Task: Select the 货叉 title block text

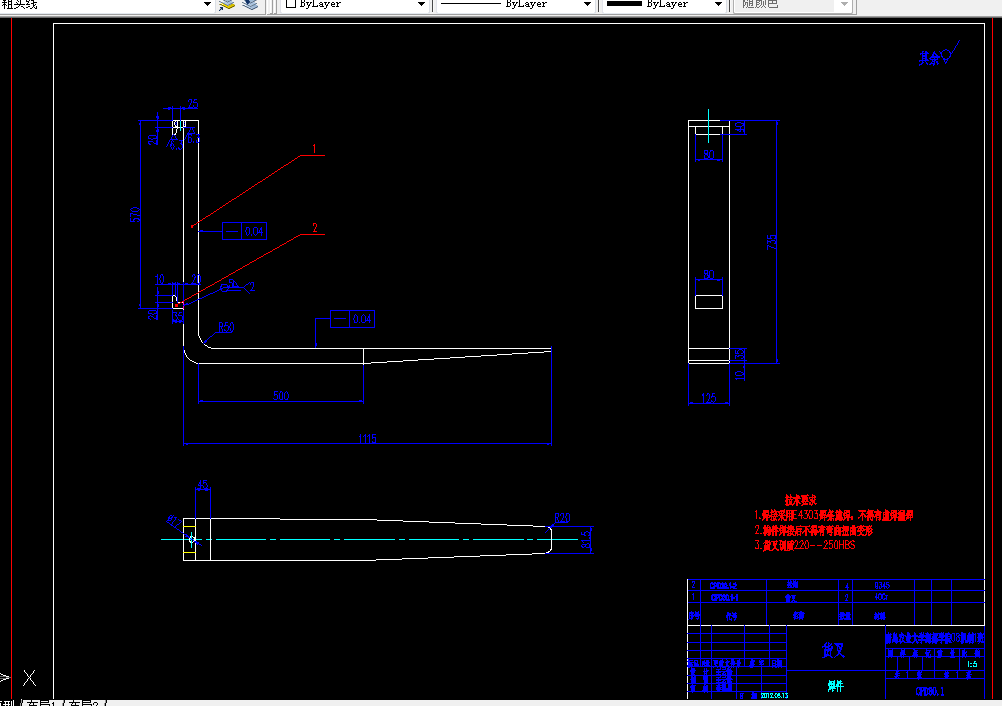Action: (833, 650)
